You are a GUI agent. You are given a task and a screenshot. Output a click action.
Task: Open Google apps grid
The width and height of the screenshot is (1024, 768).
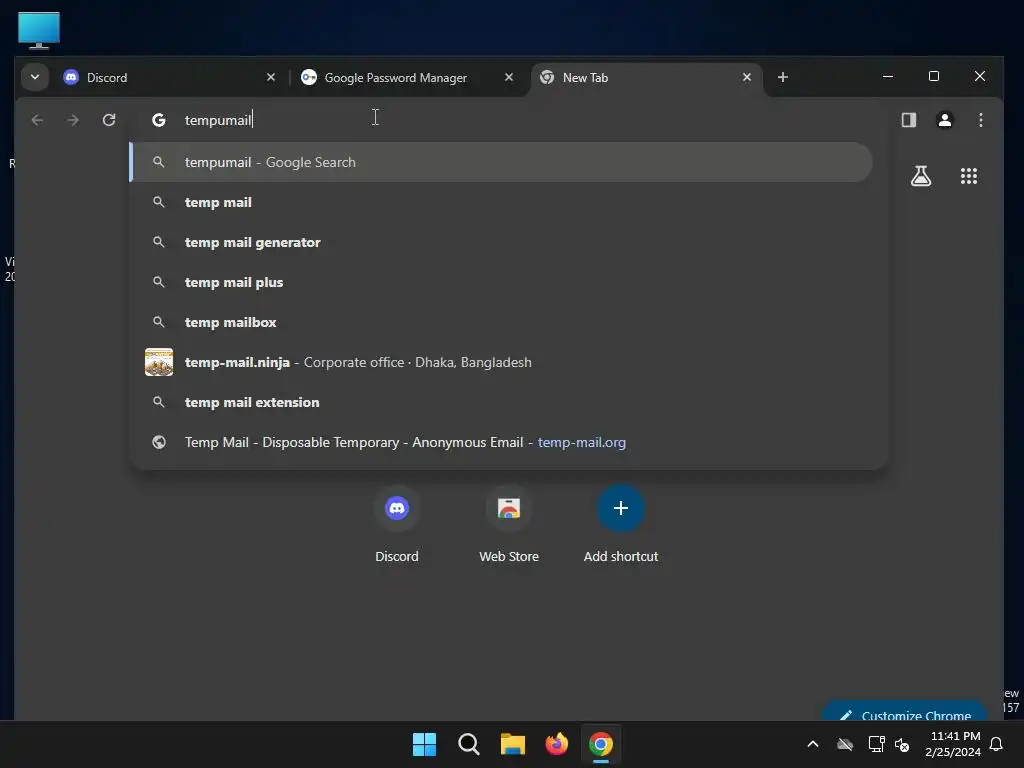tap(968, 176)
